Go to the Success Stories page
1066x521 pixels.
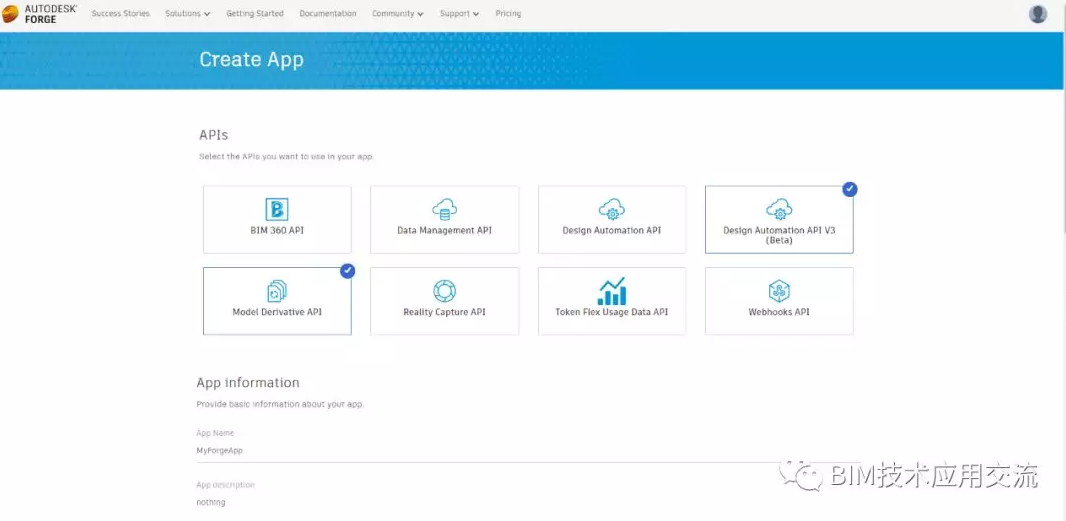[120, 14]
